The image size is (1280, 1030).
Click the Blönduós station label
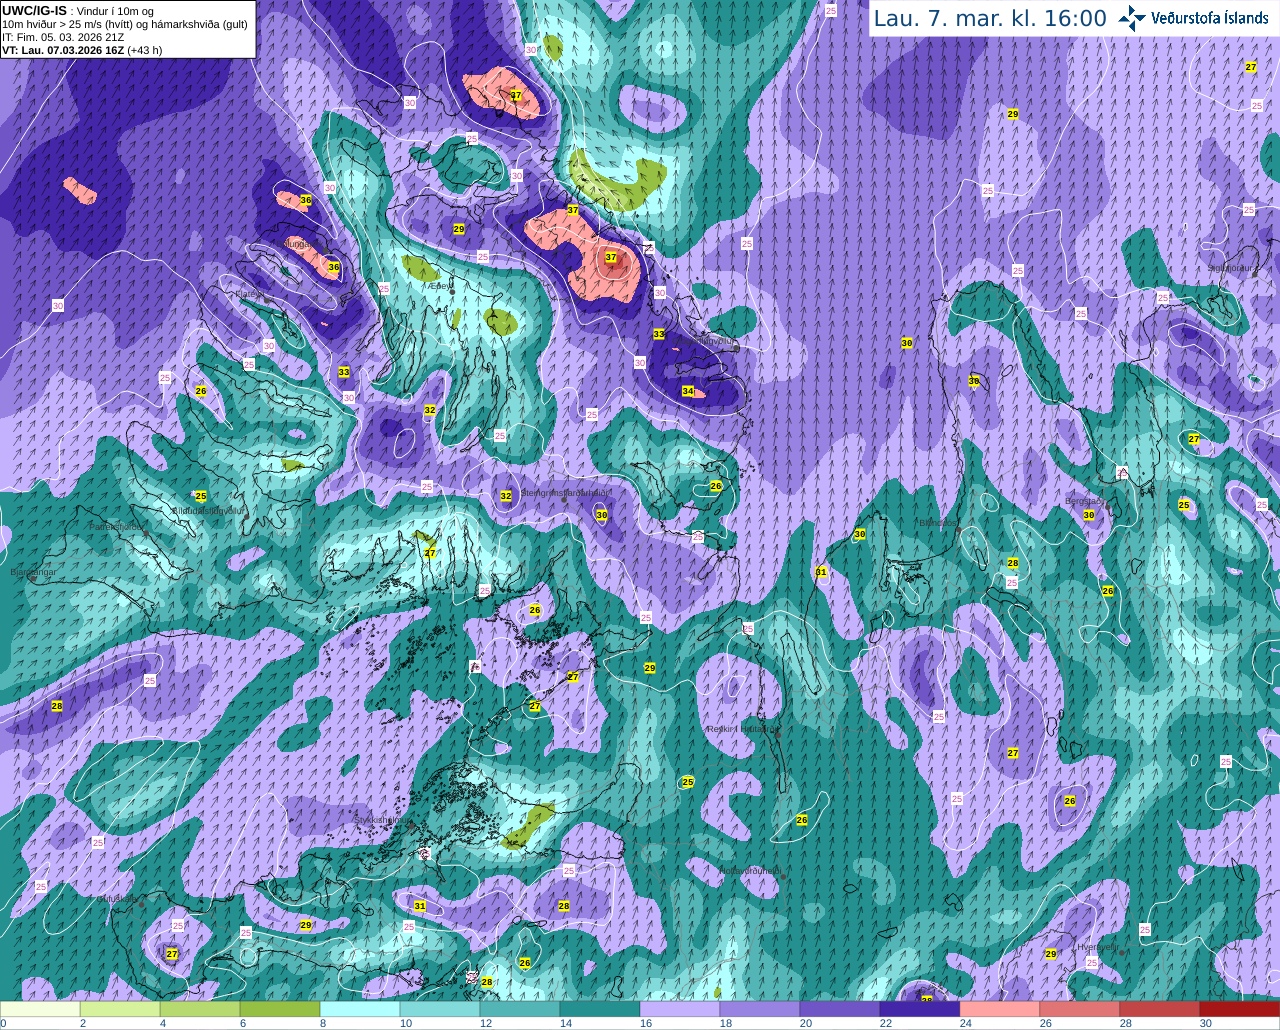938,522
